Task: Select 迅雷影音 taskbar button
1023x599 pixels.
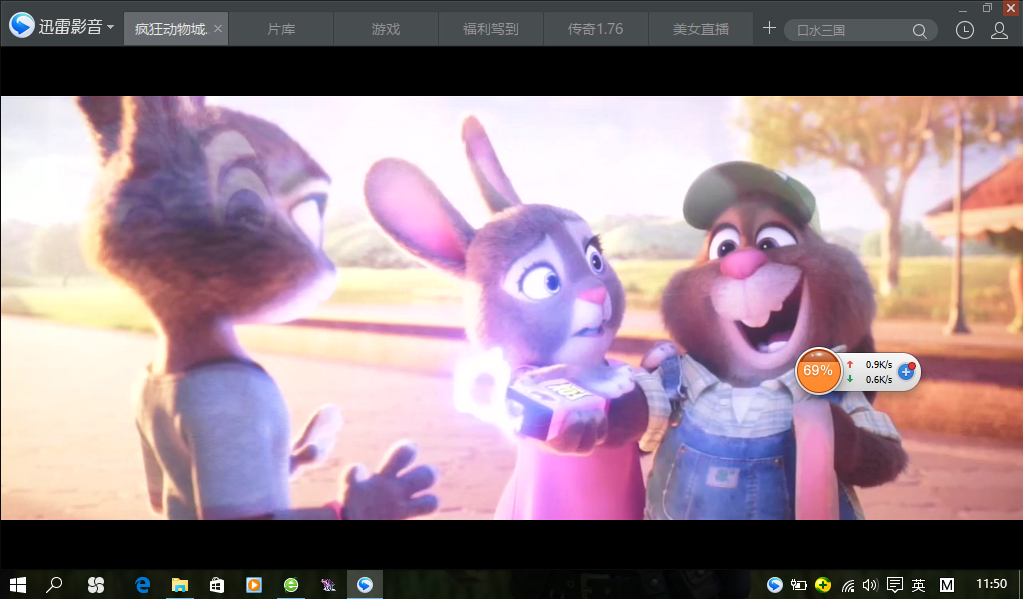Action: click(x=365, y=585)
